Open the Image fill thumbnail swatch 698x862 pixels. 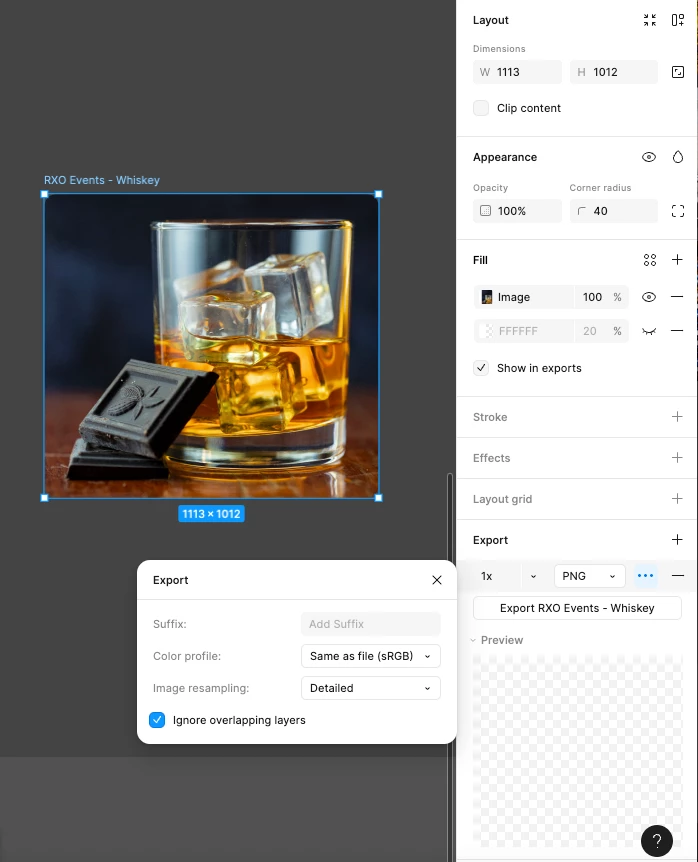(486, 297)
